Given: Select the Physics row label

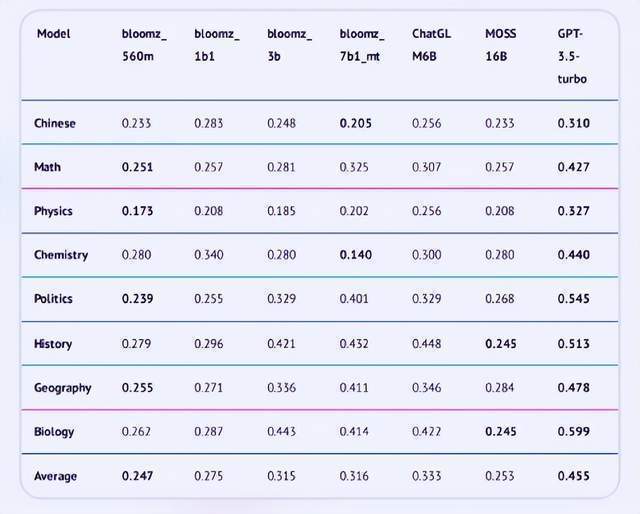Looking at the screenshot, I should [53, 211].
